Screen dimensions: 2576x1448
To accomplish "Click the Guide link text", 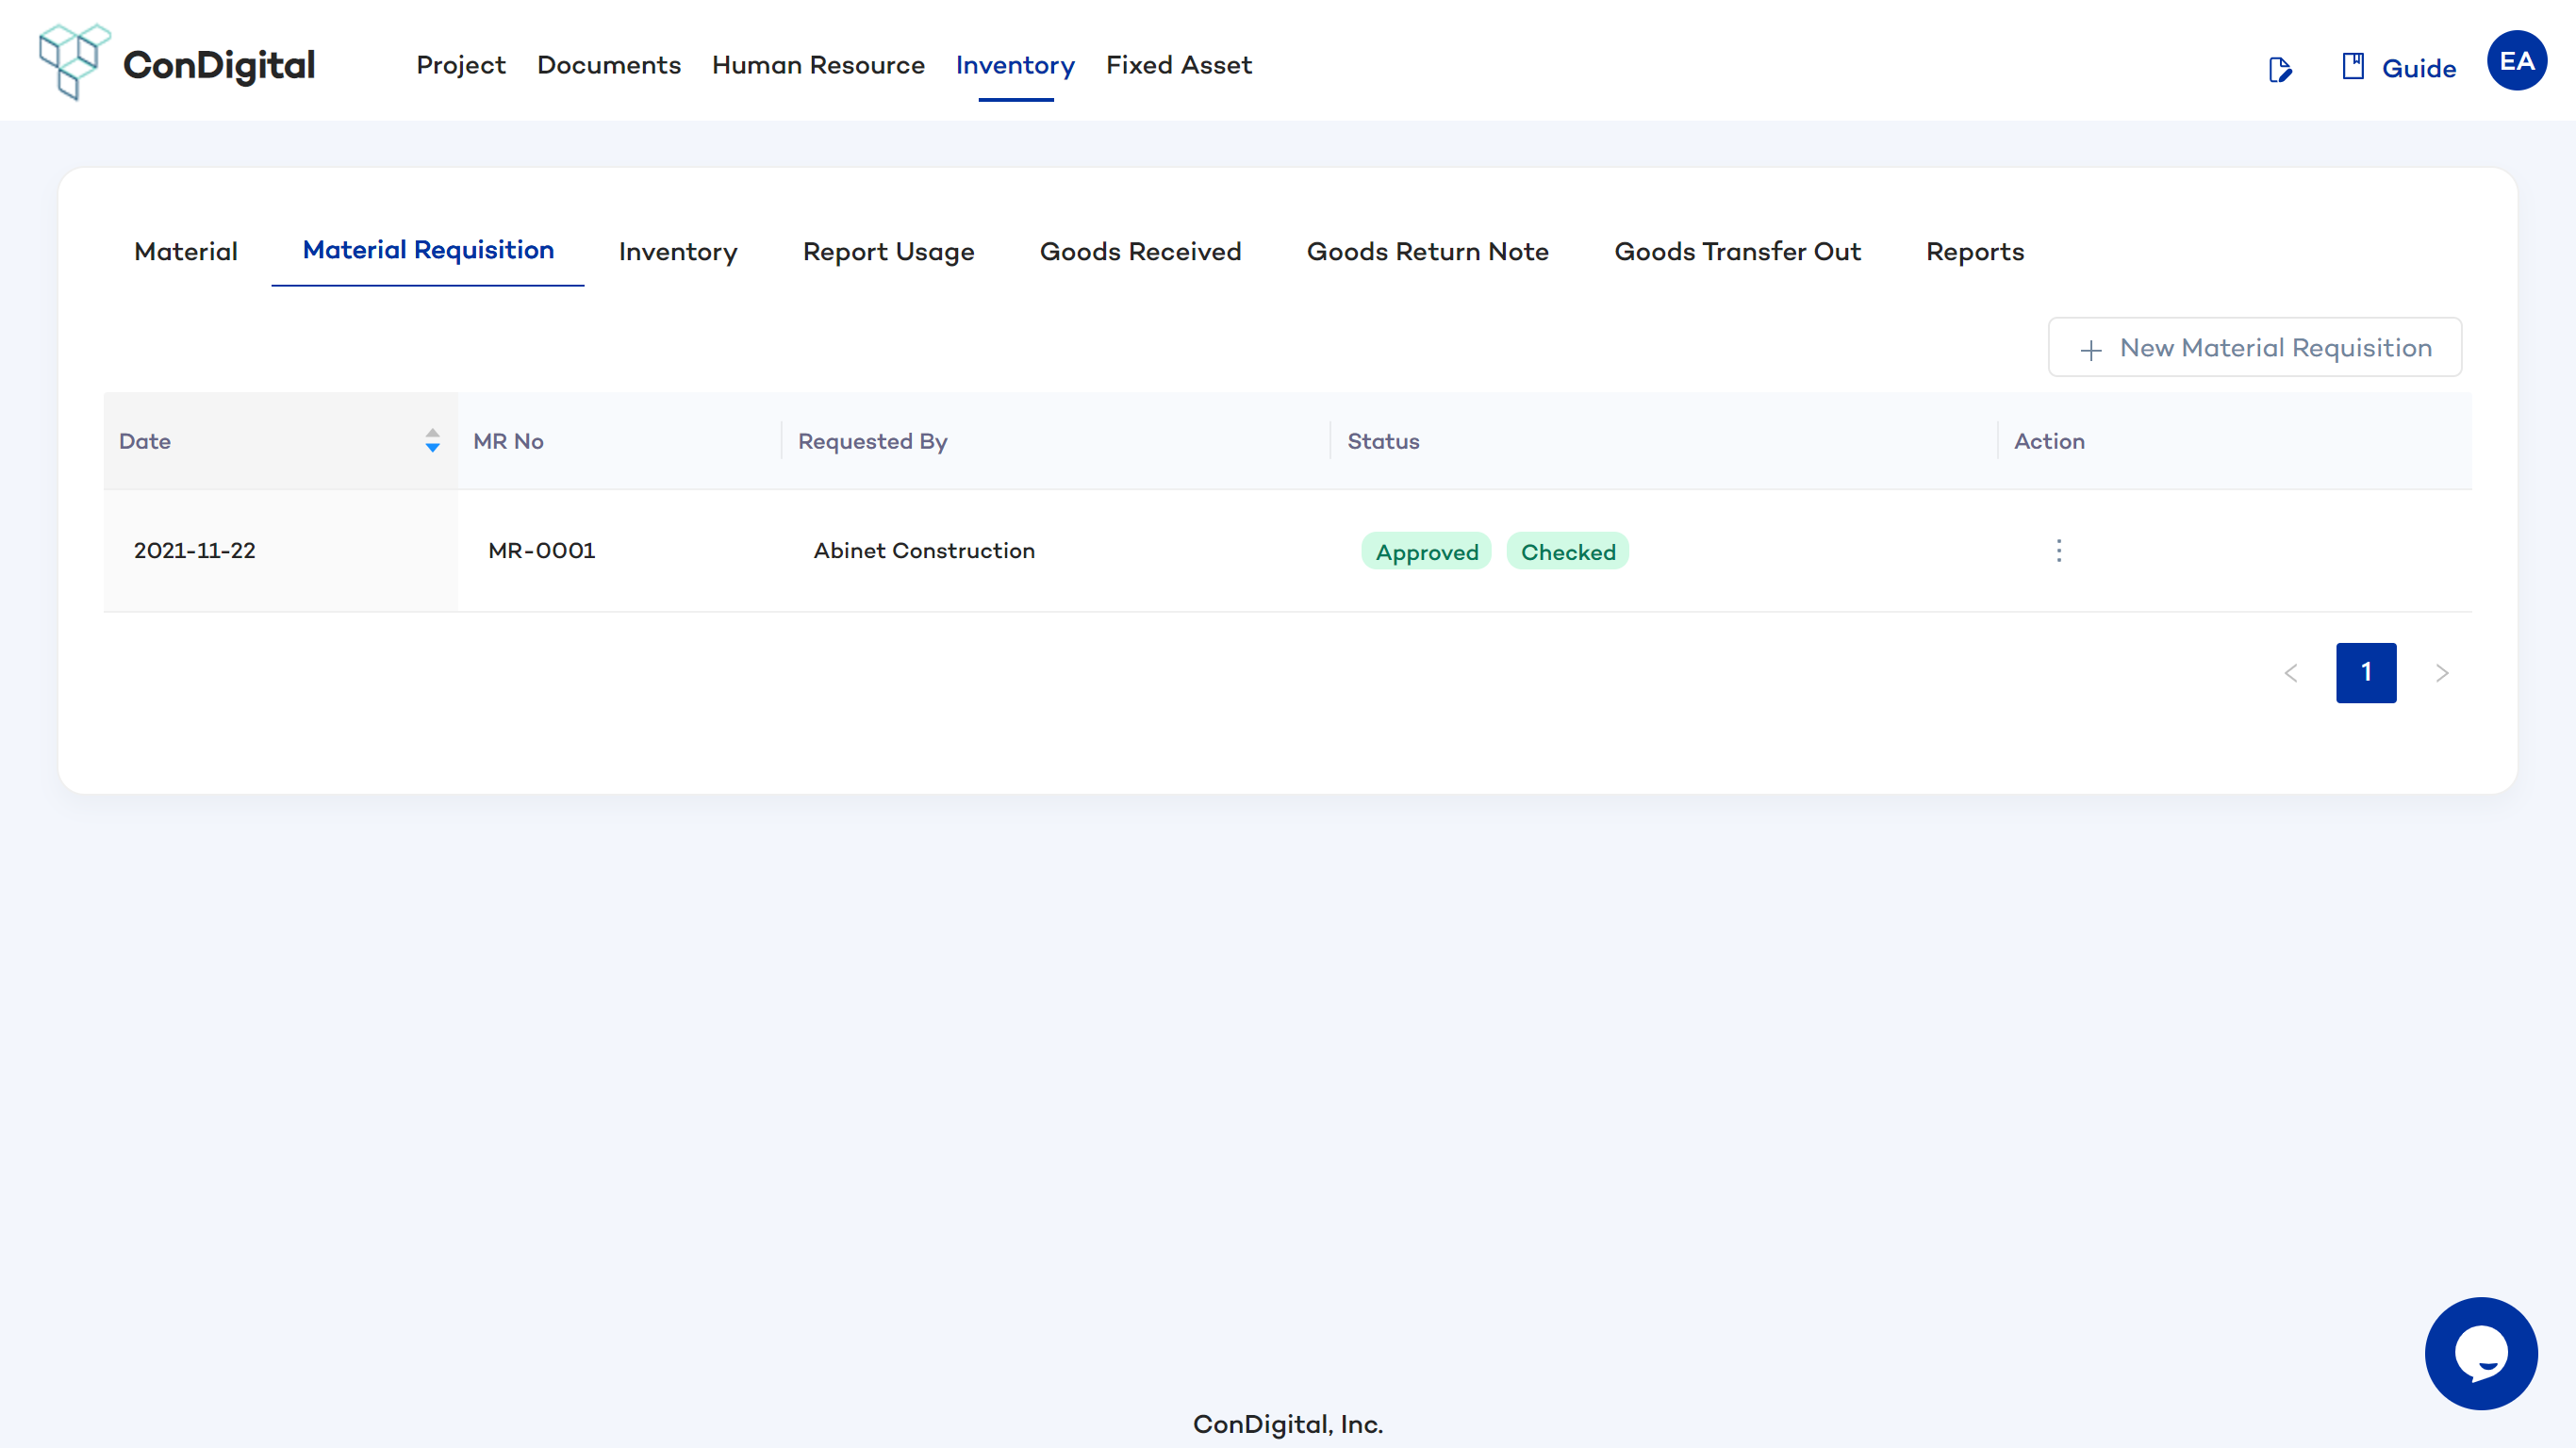I will click(2418, 68).
